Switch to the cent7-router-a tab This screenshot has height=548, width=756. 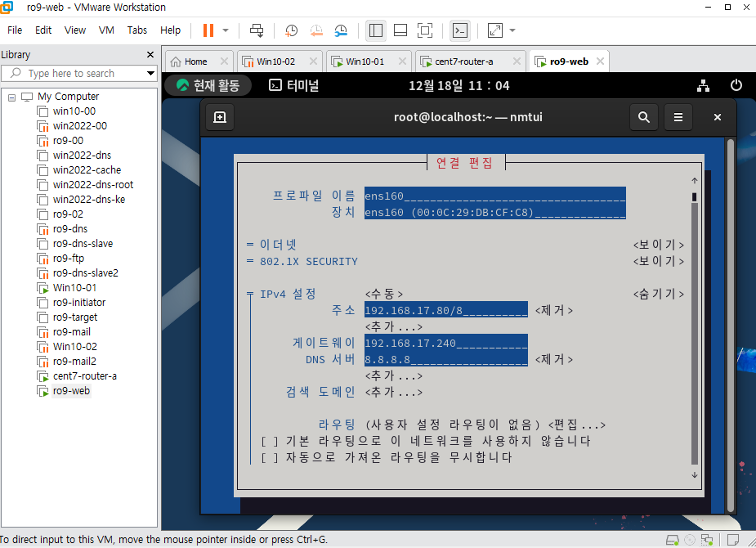pos(463,62)
